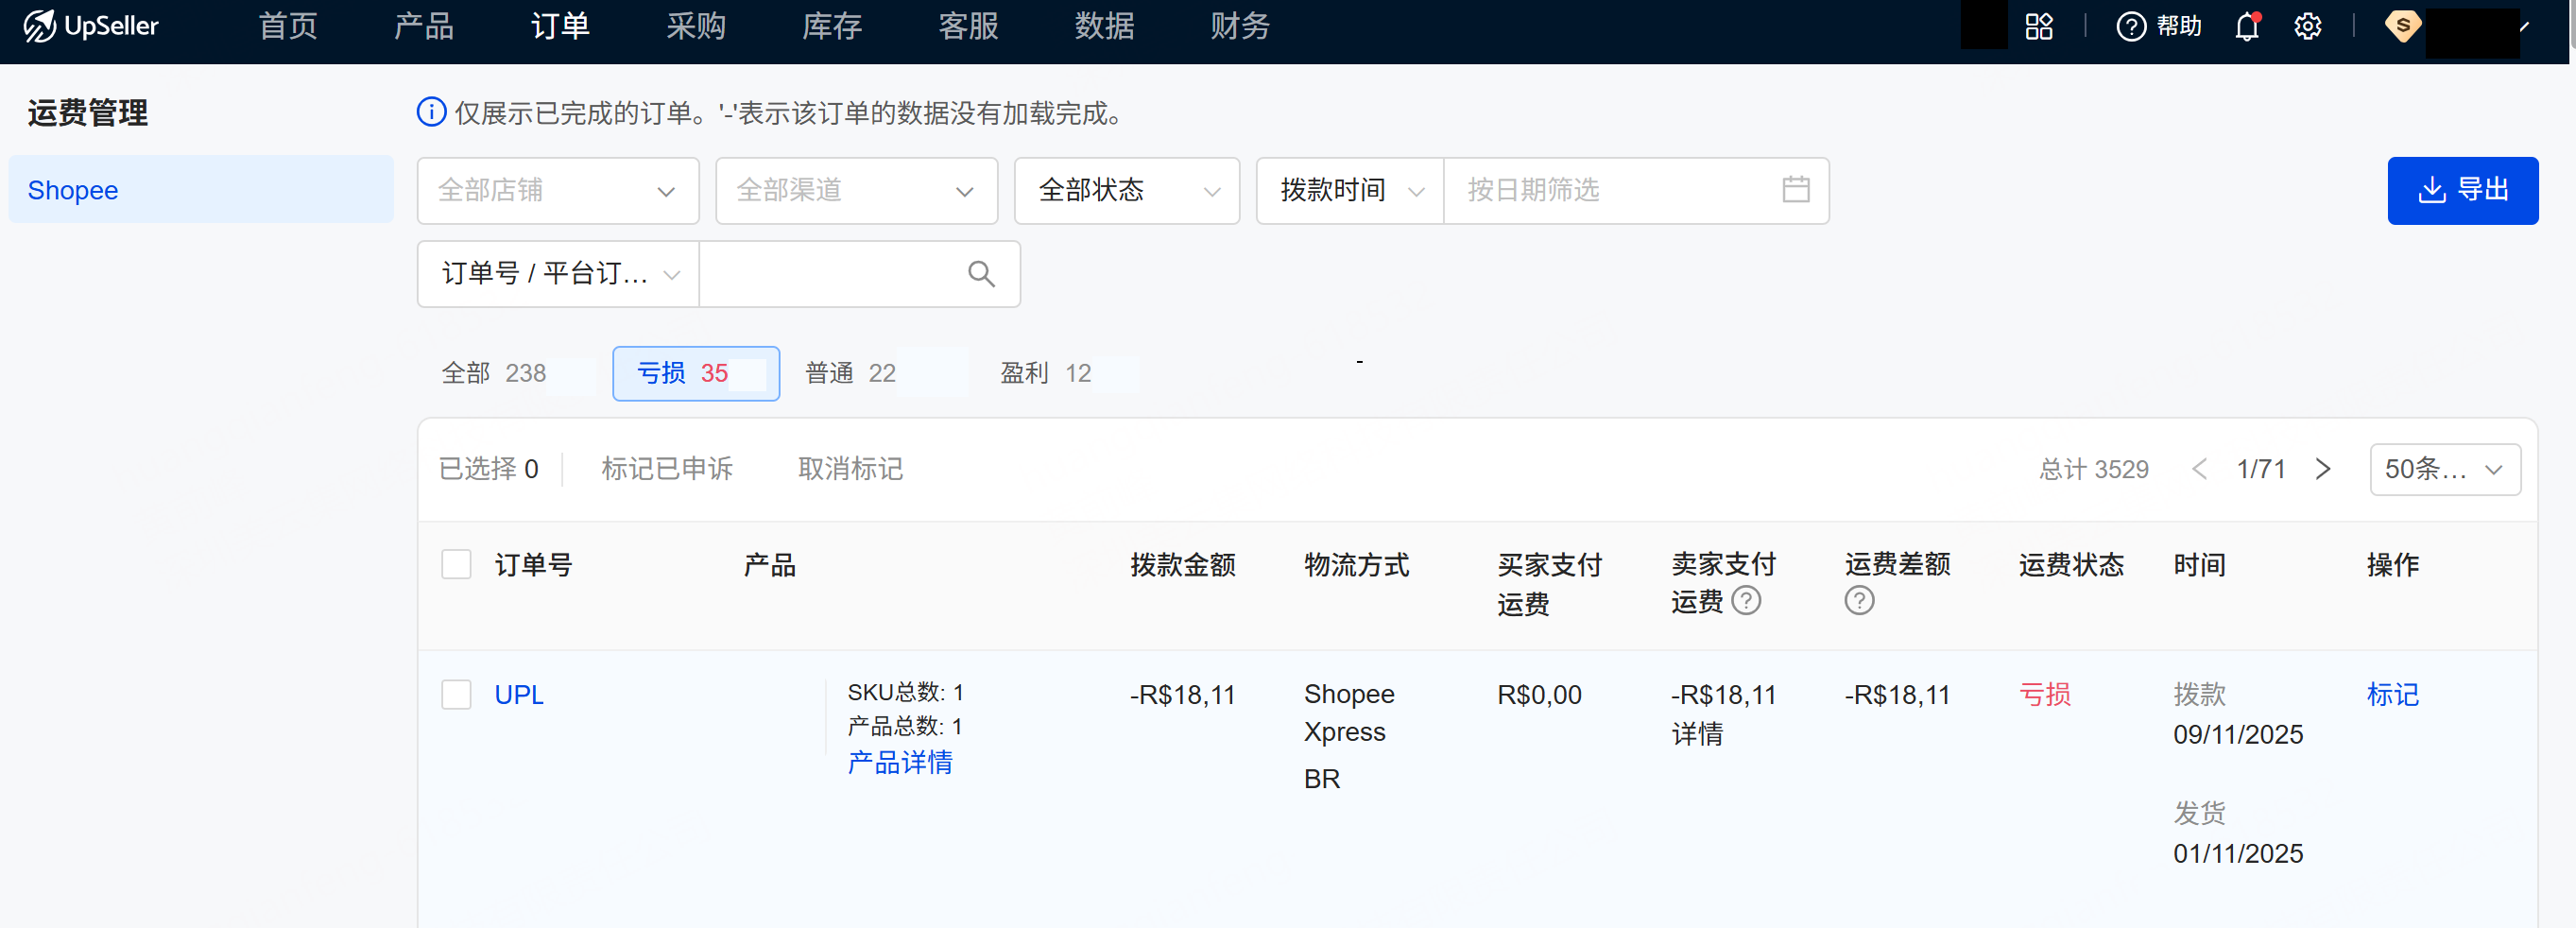This screenshot has height=928, width=2576.
Task: Click the search magnifier icon
Action: (979, 273)
